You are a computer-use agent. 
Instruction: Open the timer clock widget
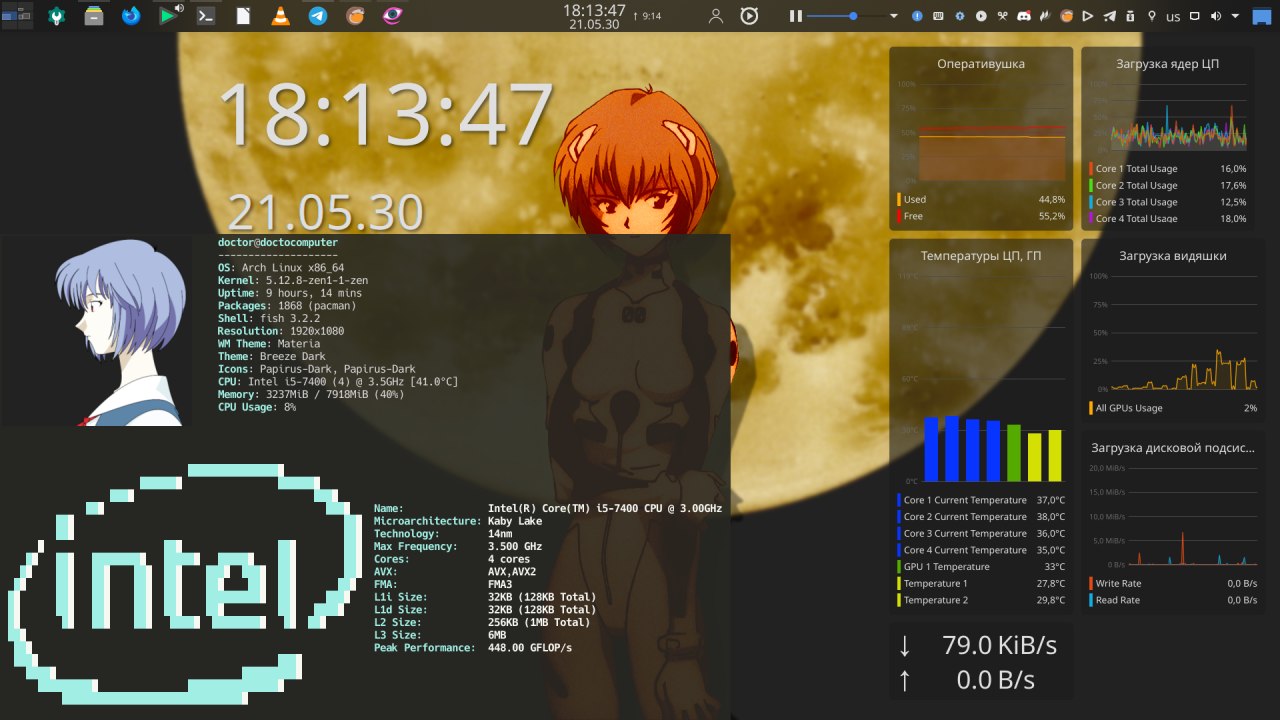(749, 16)
